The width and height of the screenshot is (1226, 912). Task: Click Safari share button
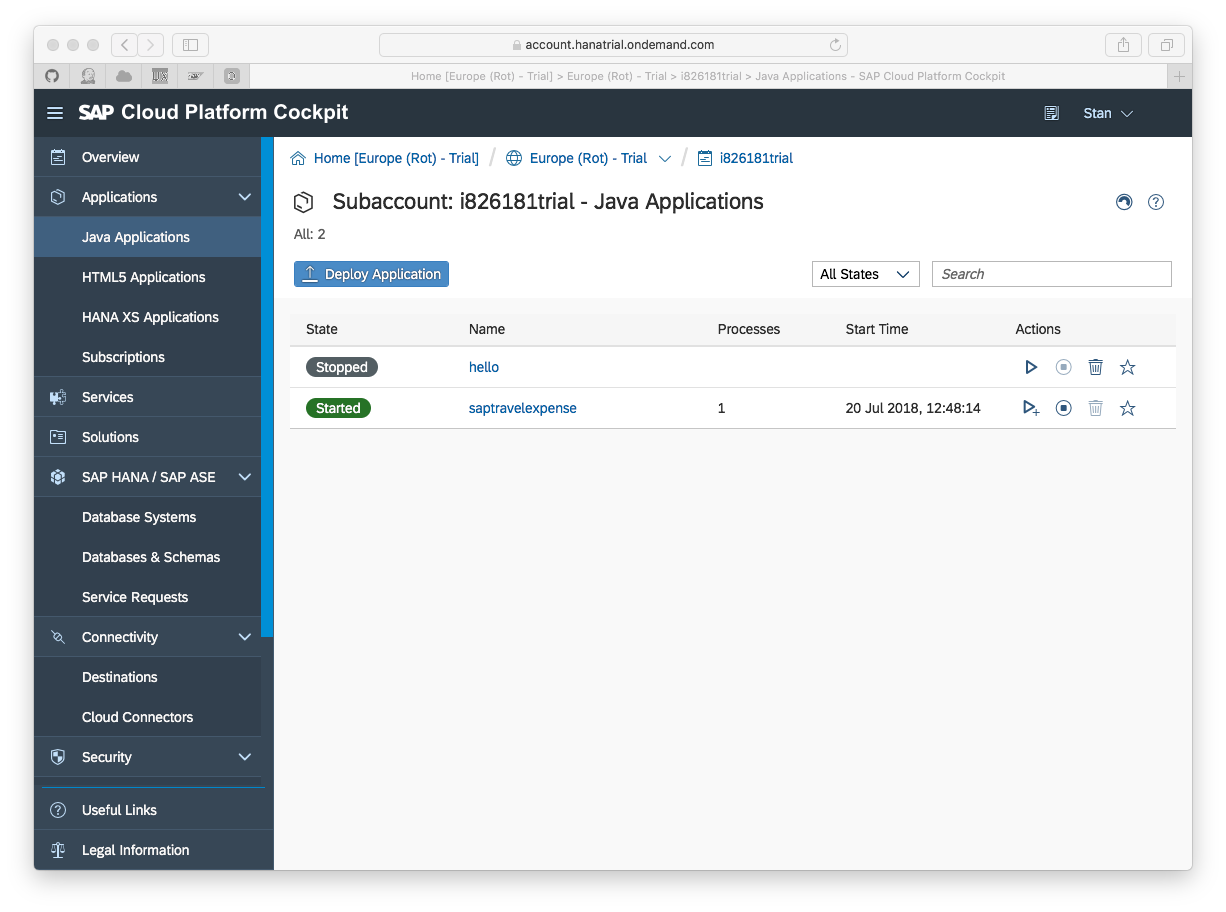click(x=1123, y=44)
